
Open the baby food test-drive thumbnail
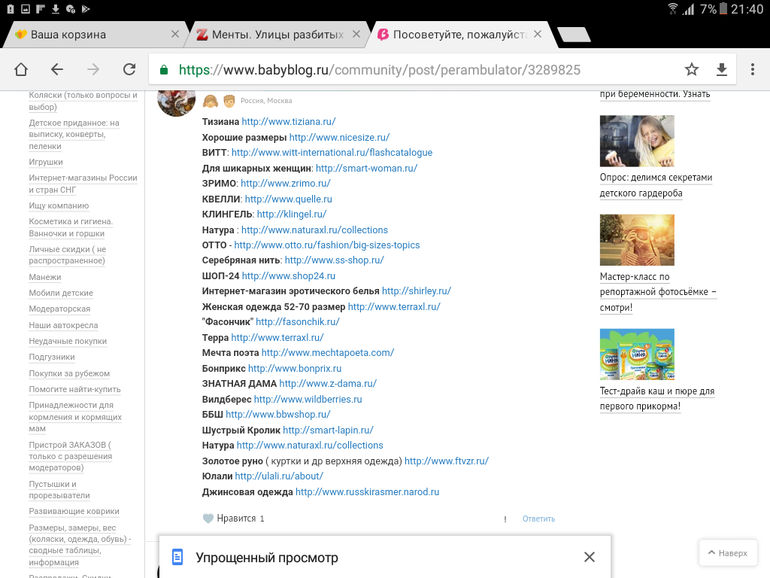pos(636,356)
